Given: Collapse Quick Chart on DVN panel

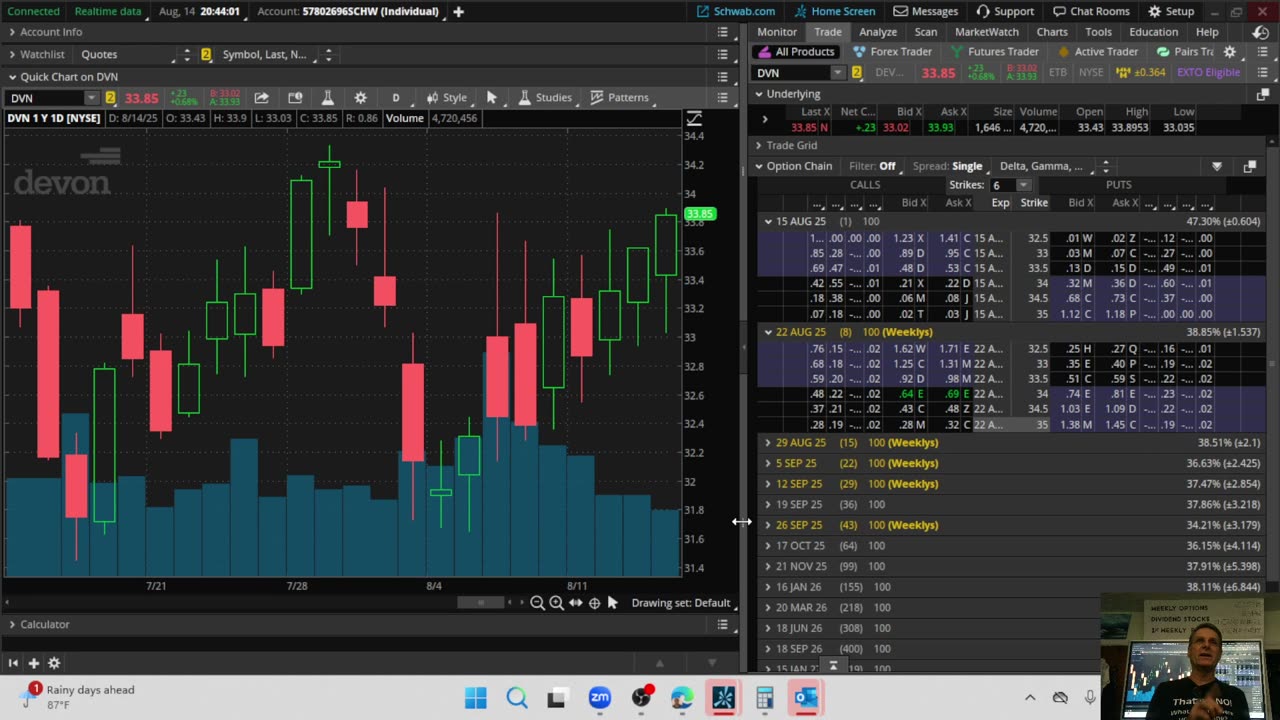Looking at the screenshot, I should 12,76.
